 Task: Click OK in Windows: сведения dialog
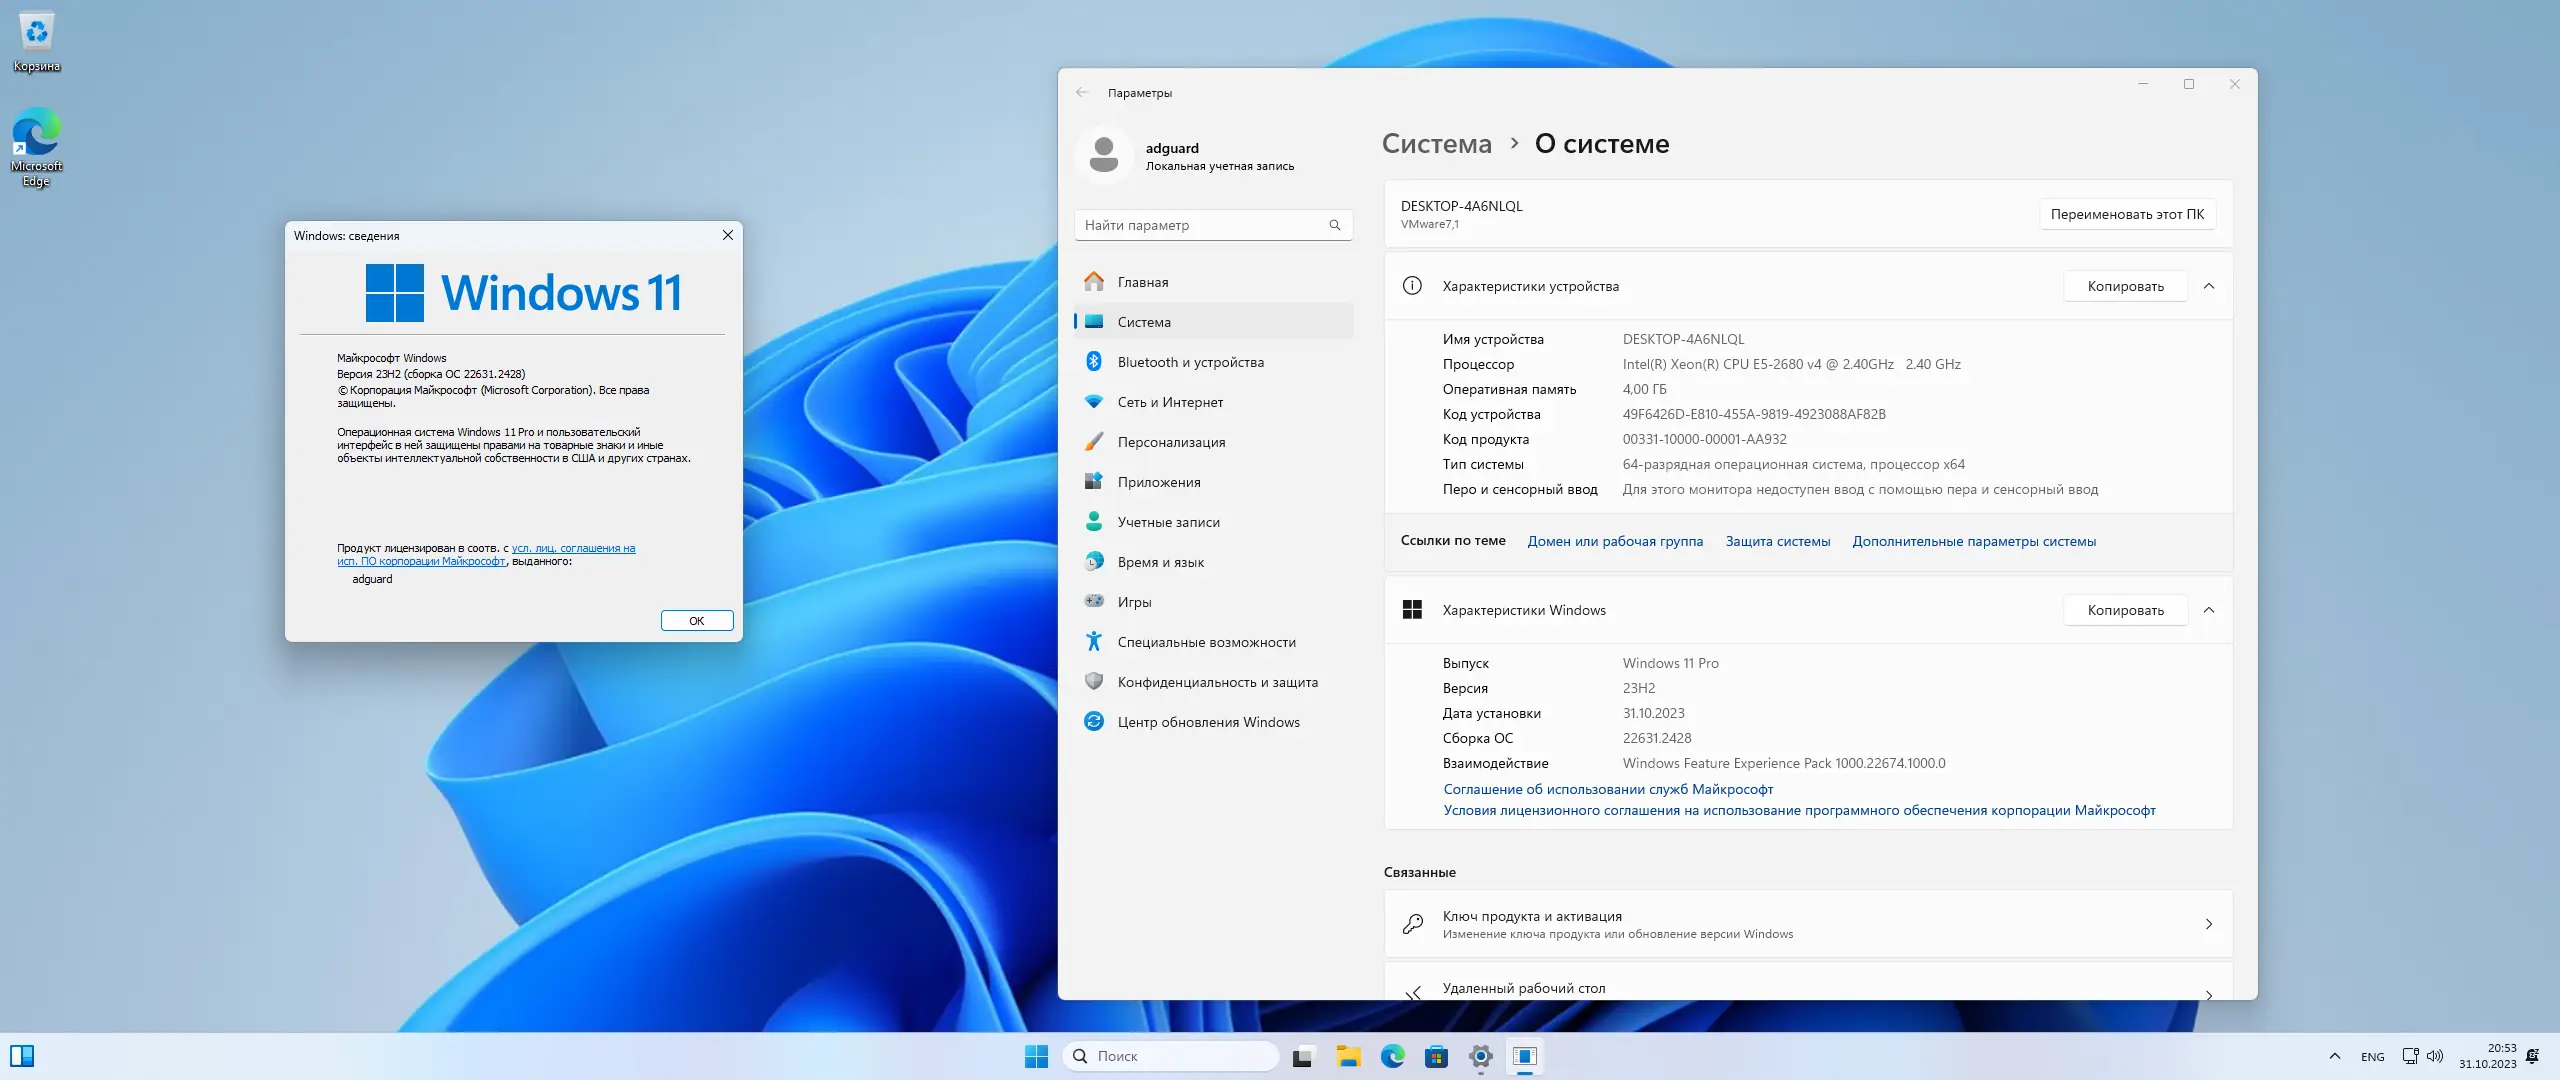point(696,621)
